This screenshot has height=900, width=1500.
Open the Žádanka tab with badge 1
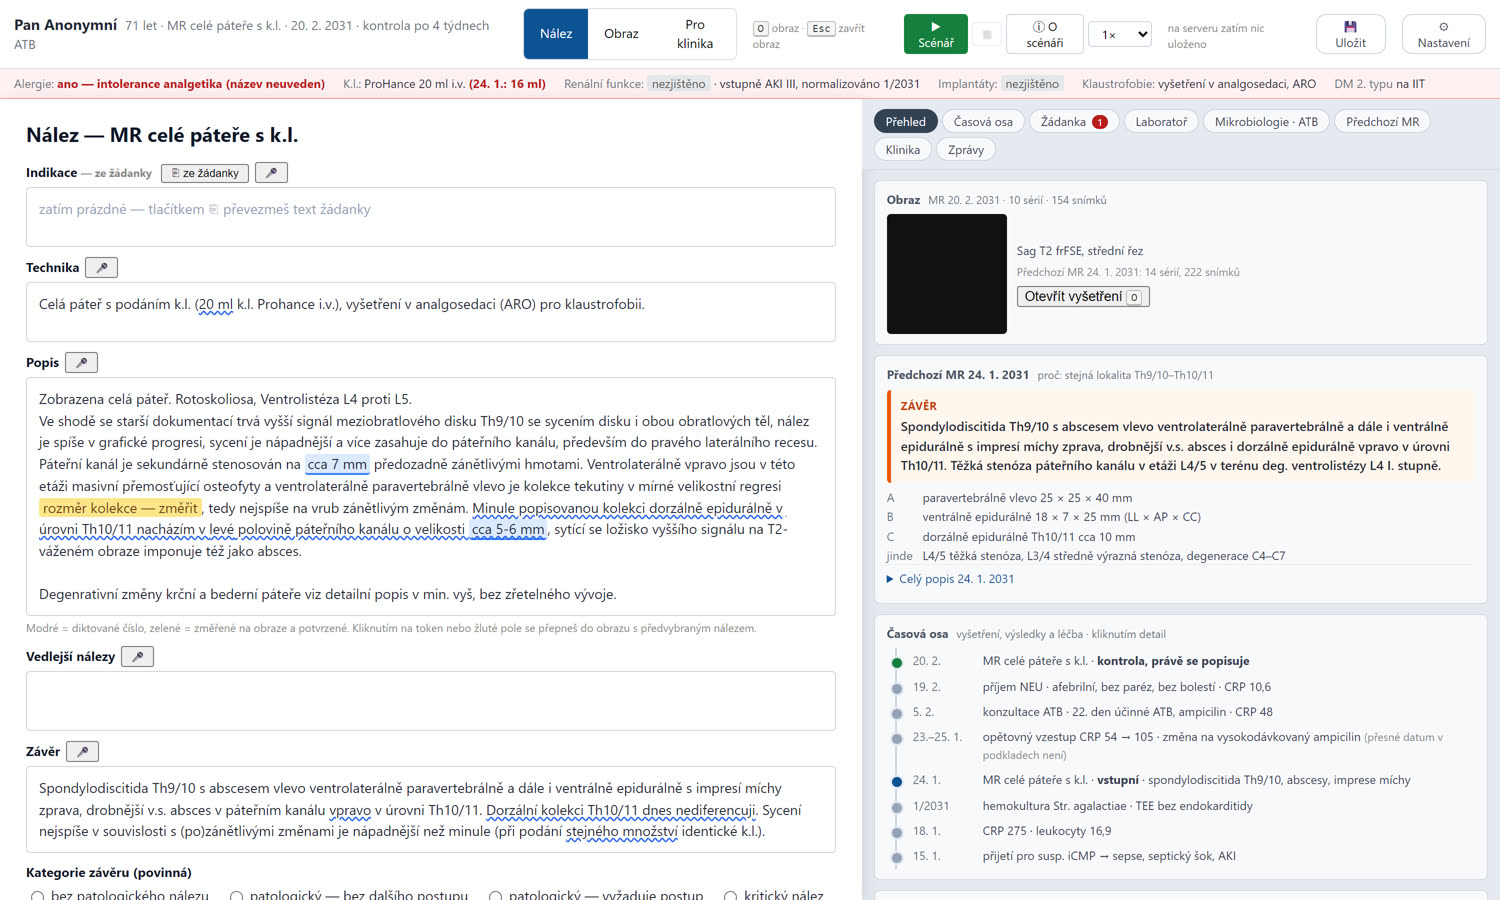[x=1074, y=122]
